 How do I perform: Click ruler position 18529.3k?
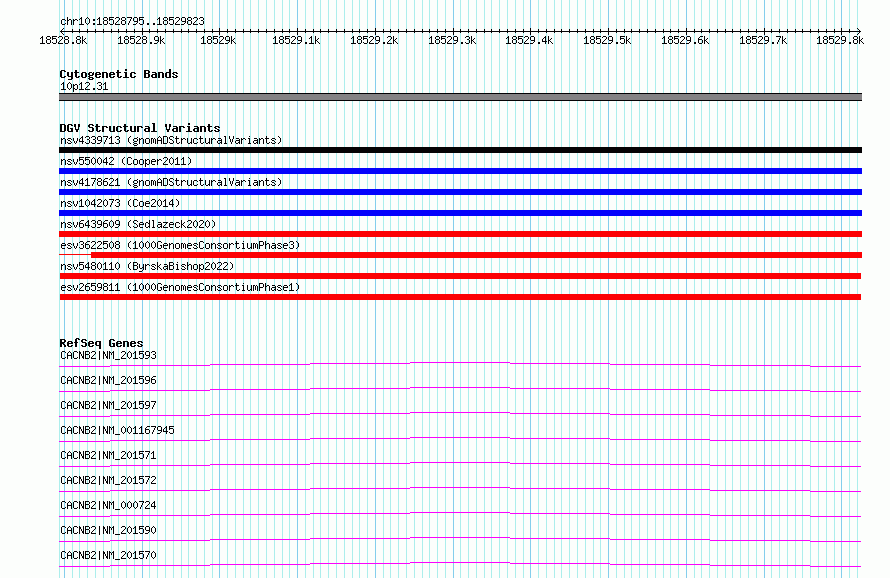(x=452, y=40)
